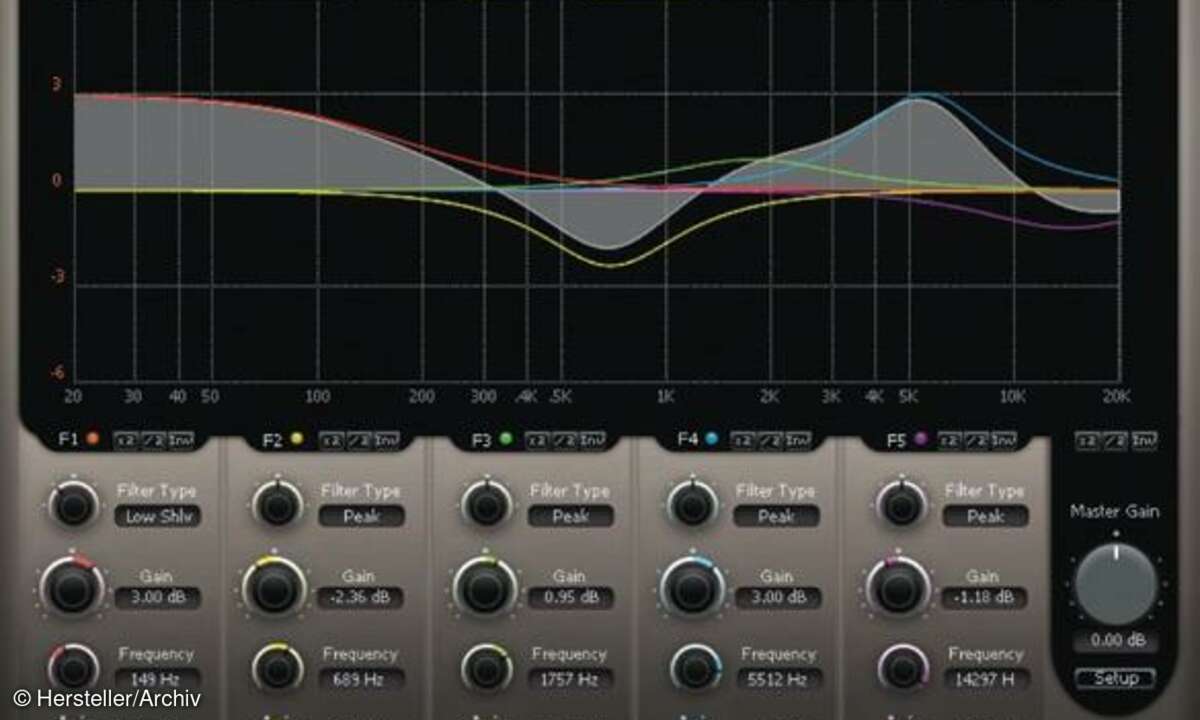Screen dimensions: 1200x720
Task: Click the F4 Frequency knob
Action: [x=694, y=668]
